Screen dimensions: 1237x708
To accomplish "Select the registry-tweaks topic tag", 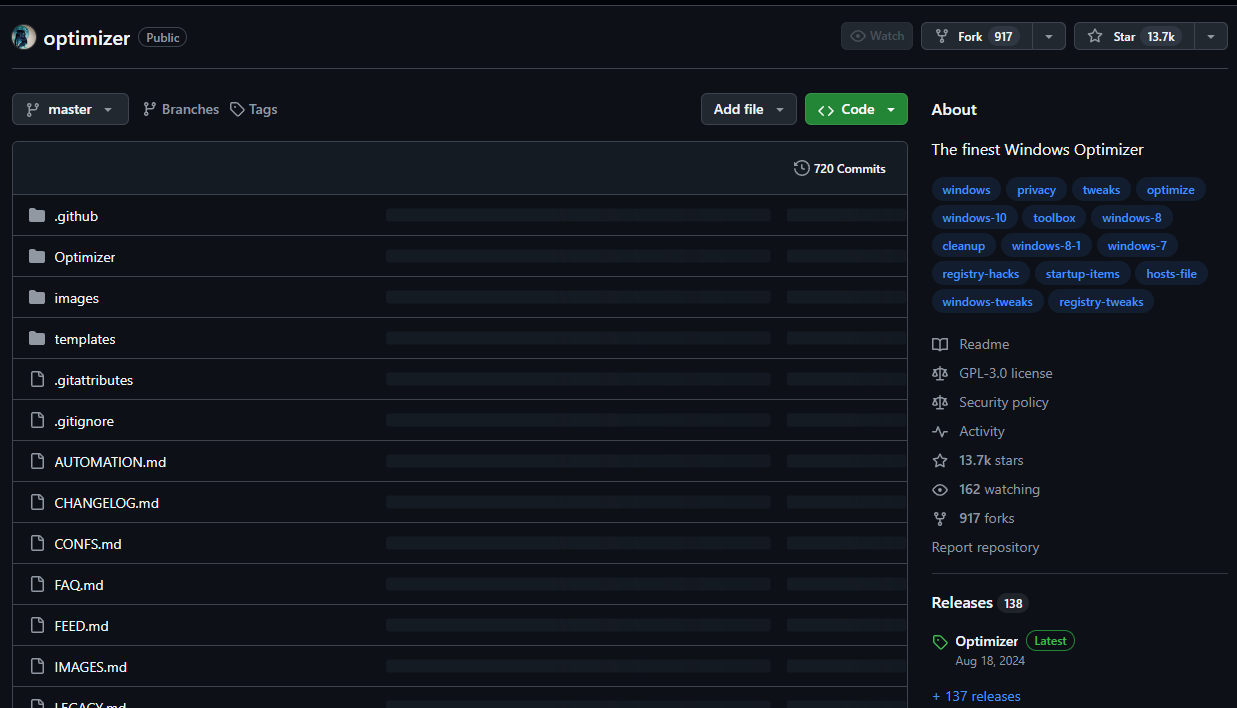I will click(1101, 302).
